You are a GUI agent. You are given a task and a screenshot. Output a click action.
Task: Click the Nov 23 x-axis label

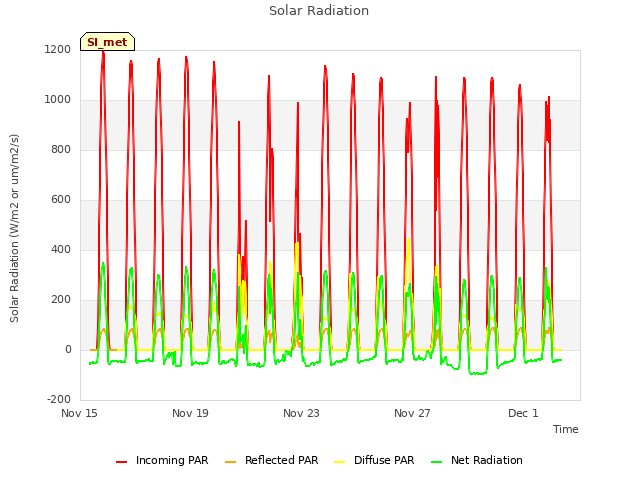[301, 413]
